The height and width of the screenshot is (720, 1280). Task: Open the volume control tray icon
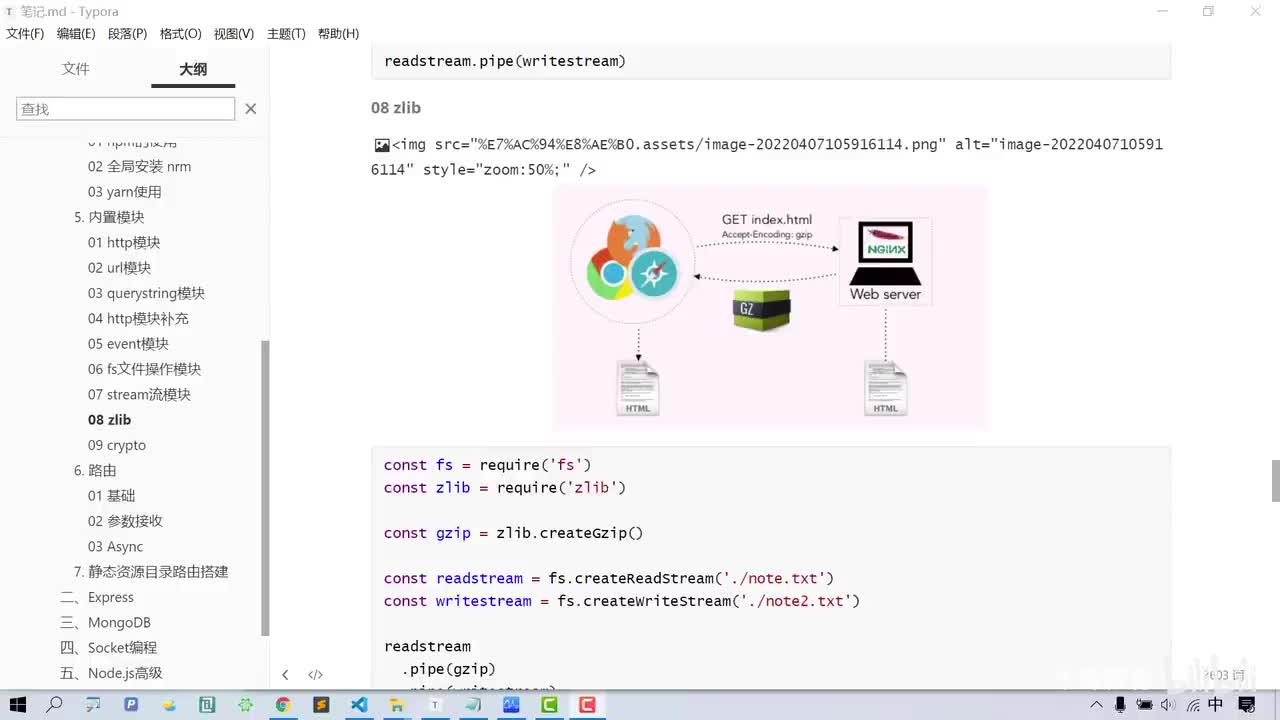(1167, 705)
